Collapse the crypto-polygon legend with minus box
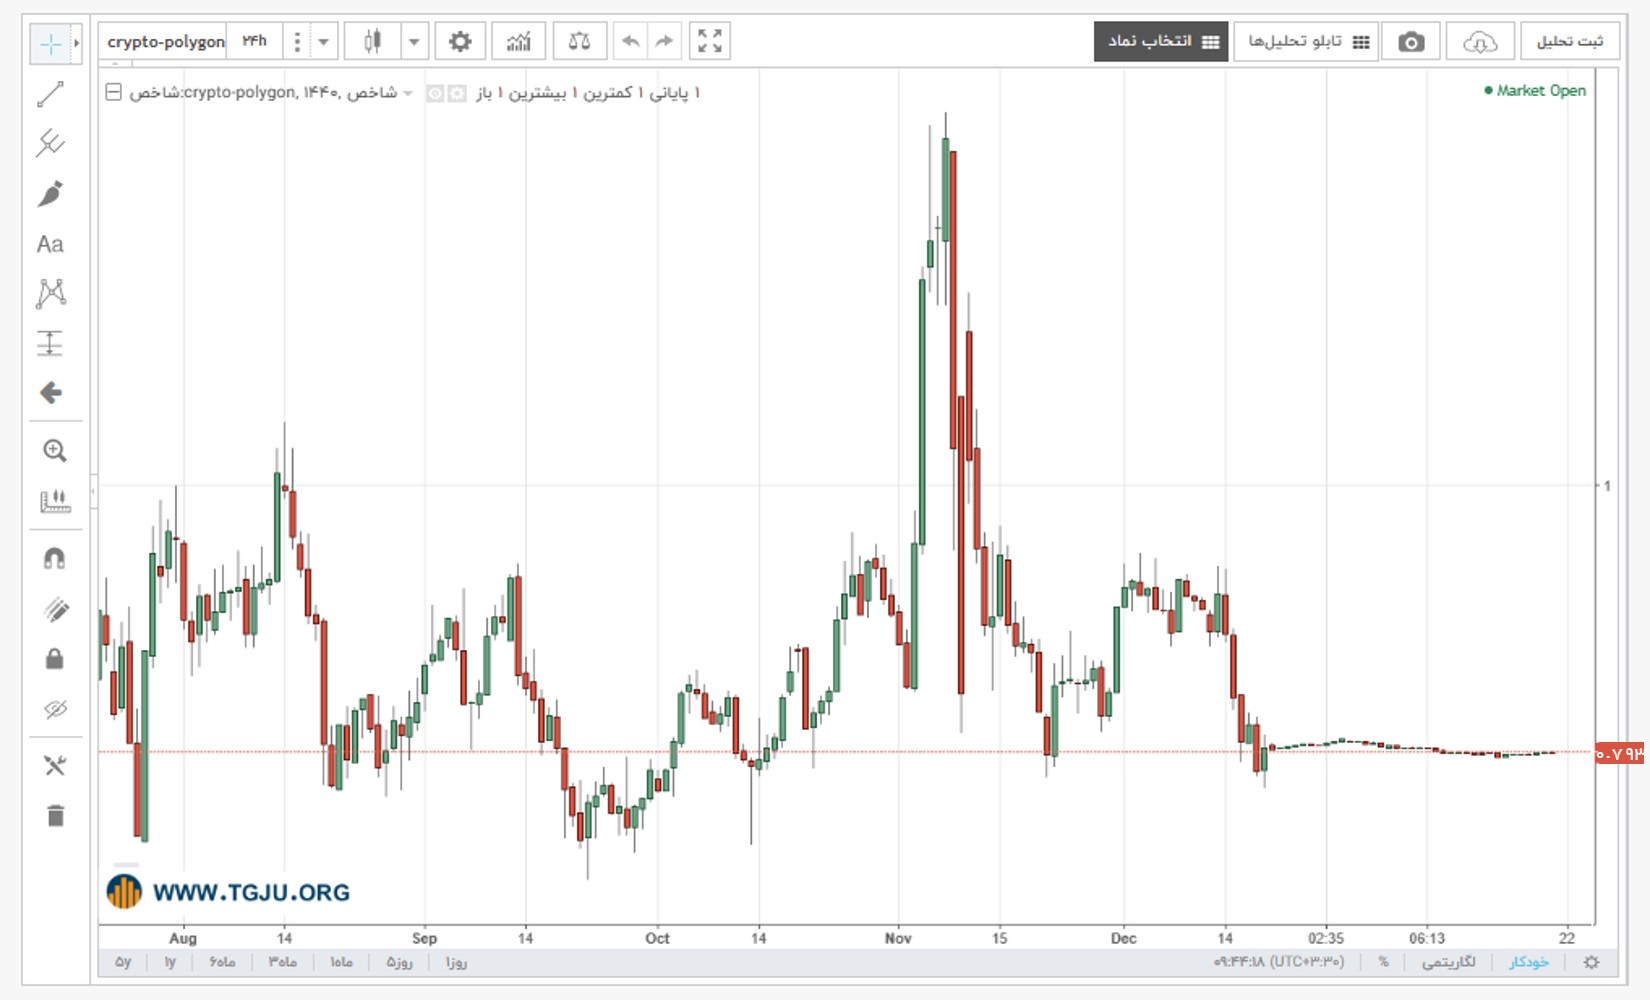The height and width of the screenshot is (1000, 1650). [x=114, y=92]
